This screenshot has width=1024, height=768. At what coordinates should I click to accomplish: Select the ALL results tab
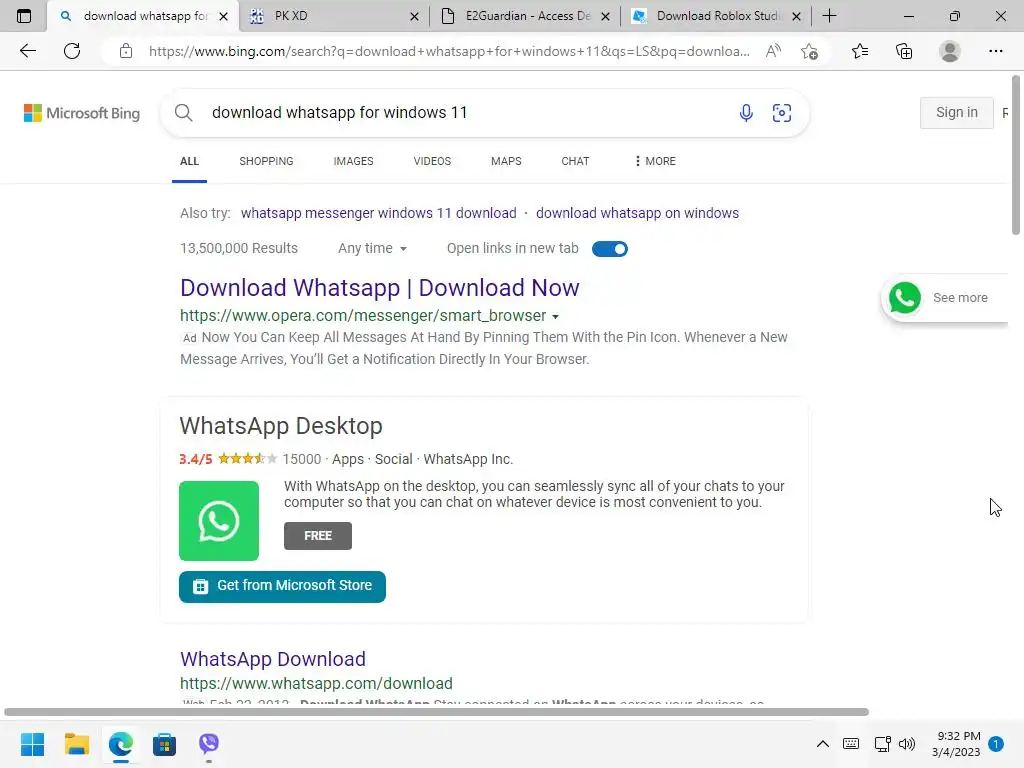189,161
